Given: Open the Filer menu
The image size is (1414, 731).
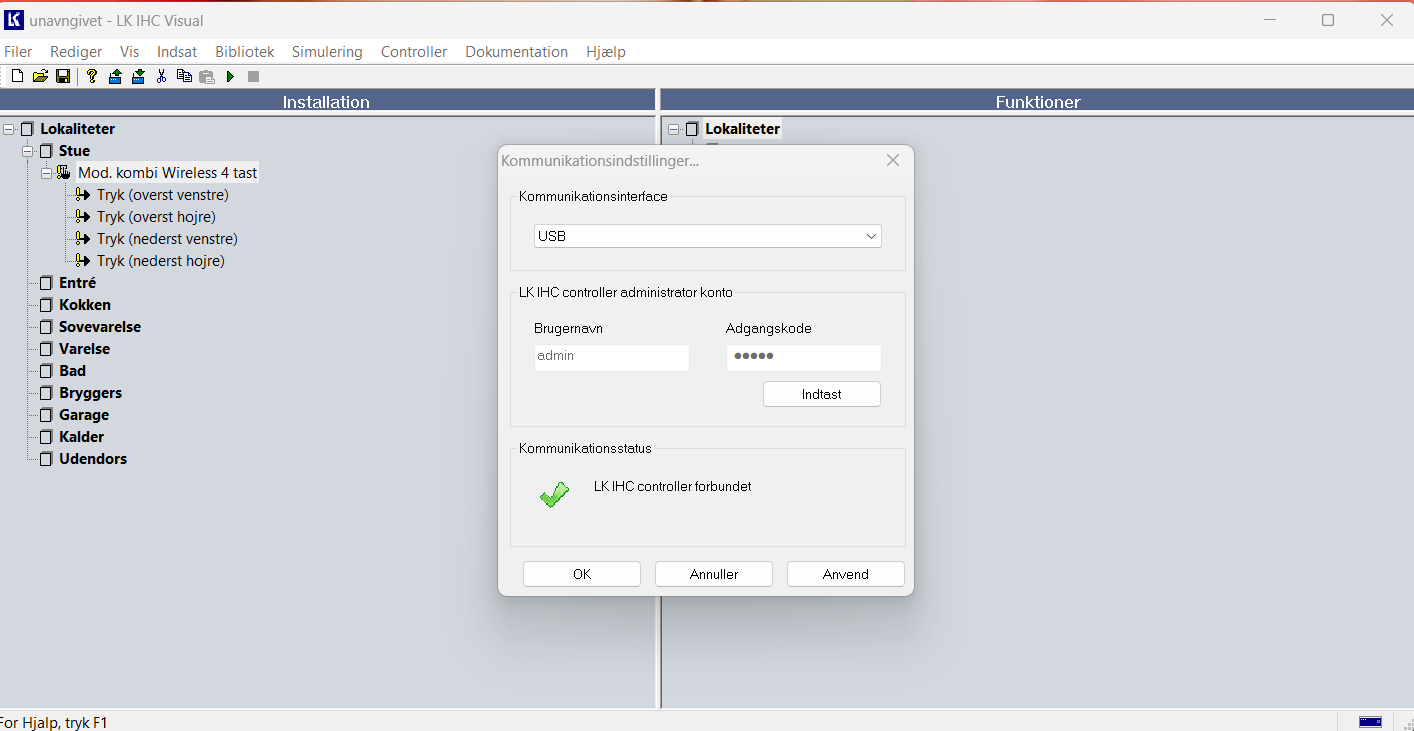Looking at the screenshot, I should click(x=18, y=52).
